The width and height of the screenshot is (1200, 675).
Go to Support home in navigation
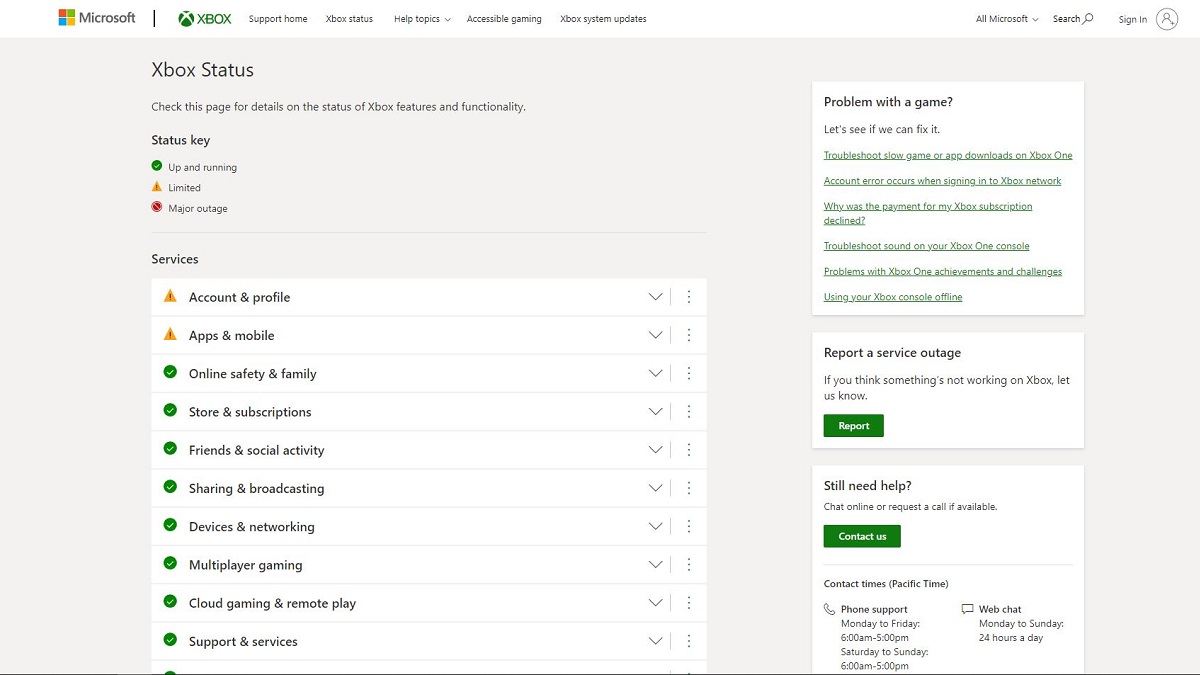(x=278, y=19)
